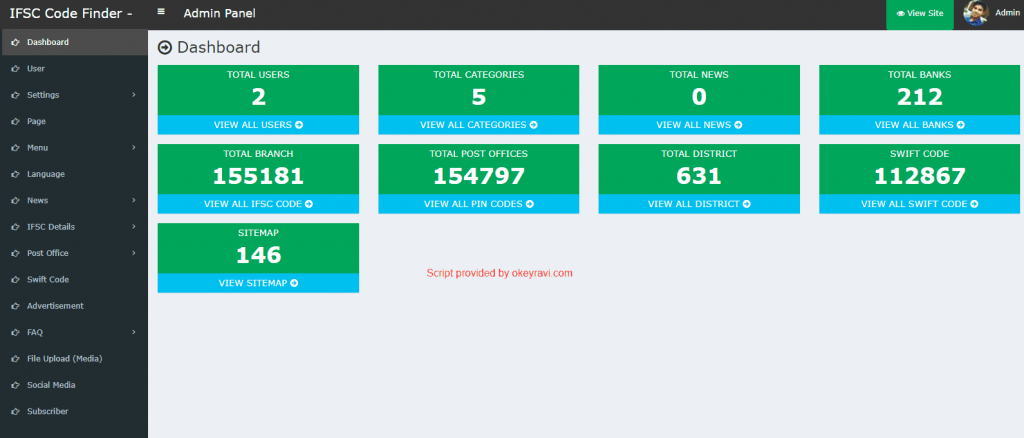Screen dimensions: 1024x438
Task: Click the Admin username label
Action: [x=1006, y=12]
